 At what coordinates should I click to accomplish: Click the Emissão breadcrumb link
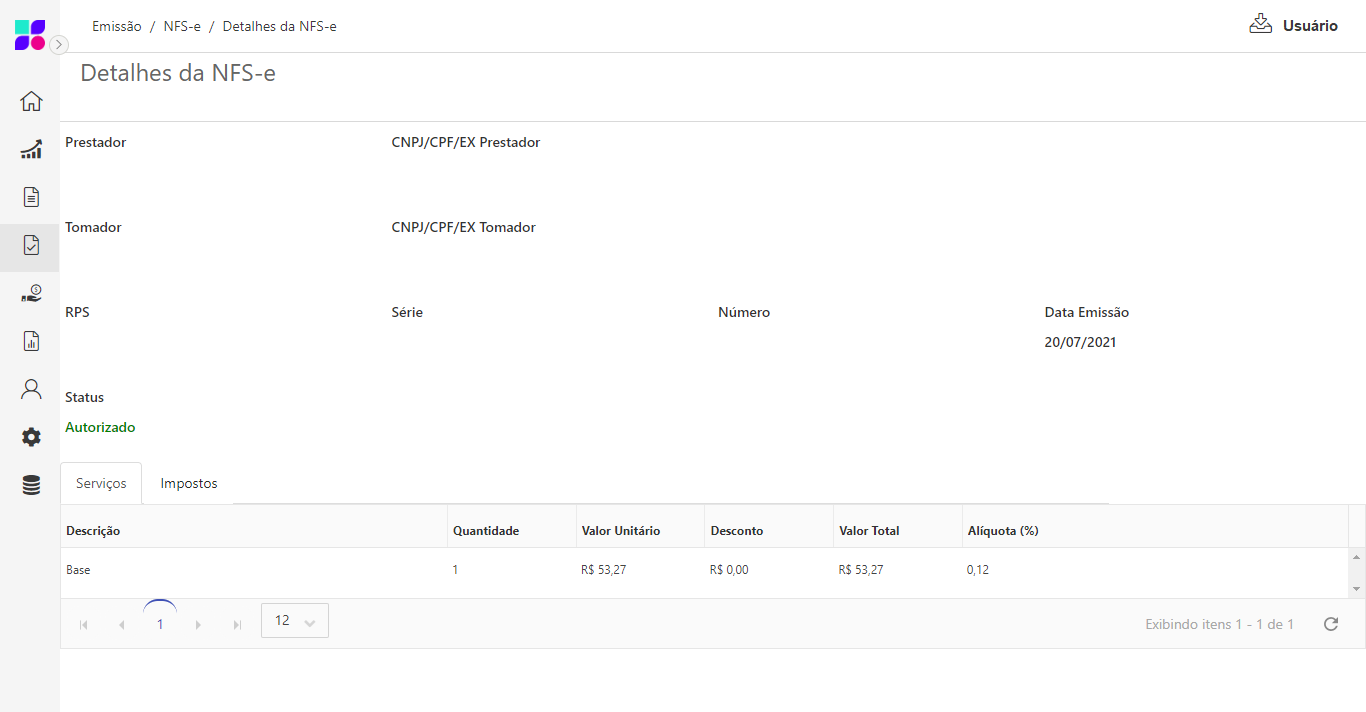pos(117,26)
